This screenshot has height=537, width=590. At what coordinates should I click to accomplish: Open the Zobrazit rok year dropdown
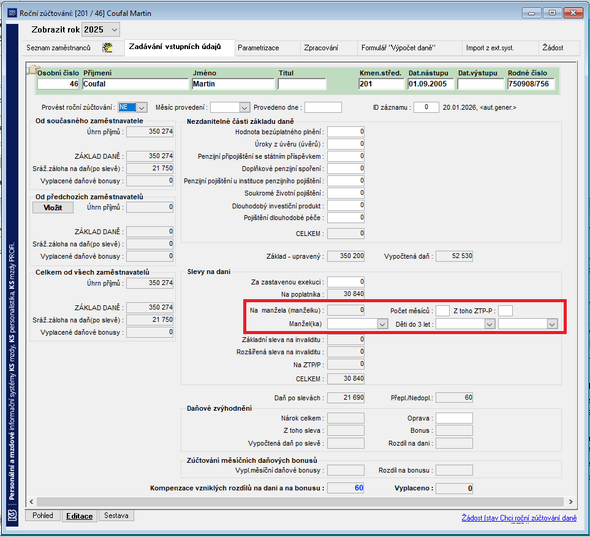pos(114,30)
